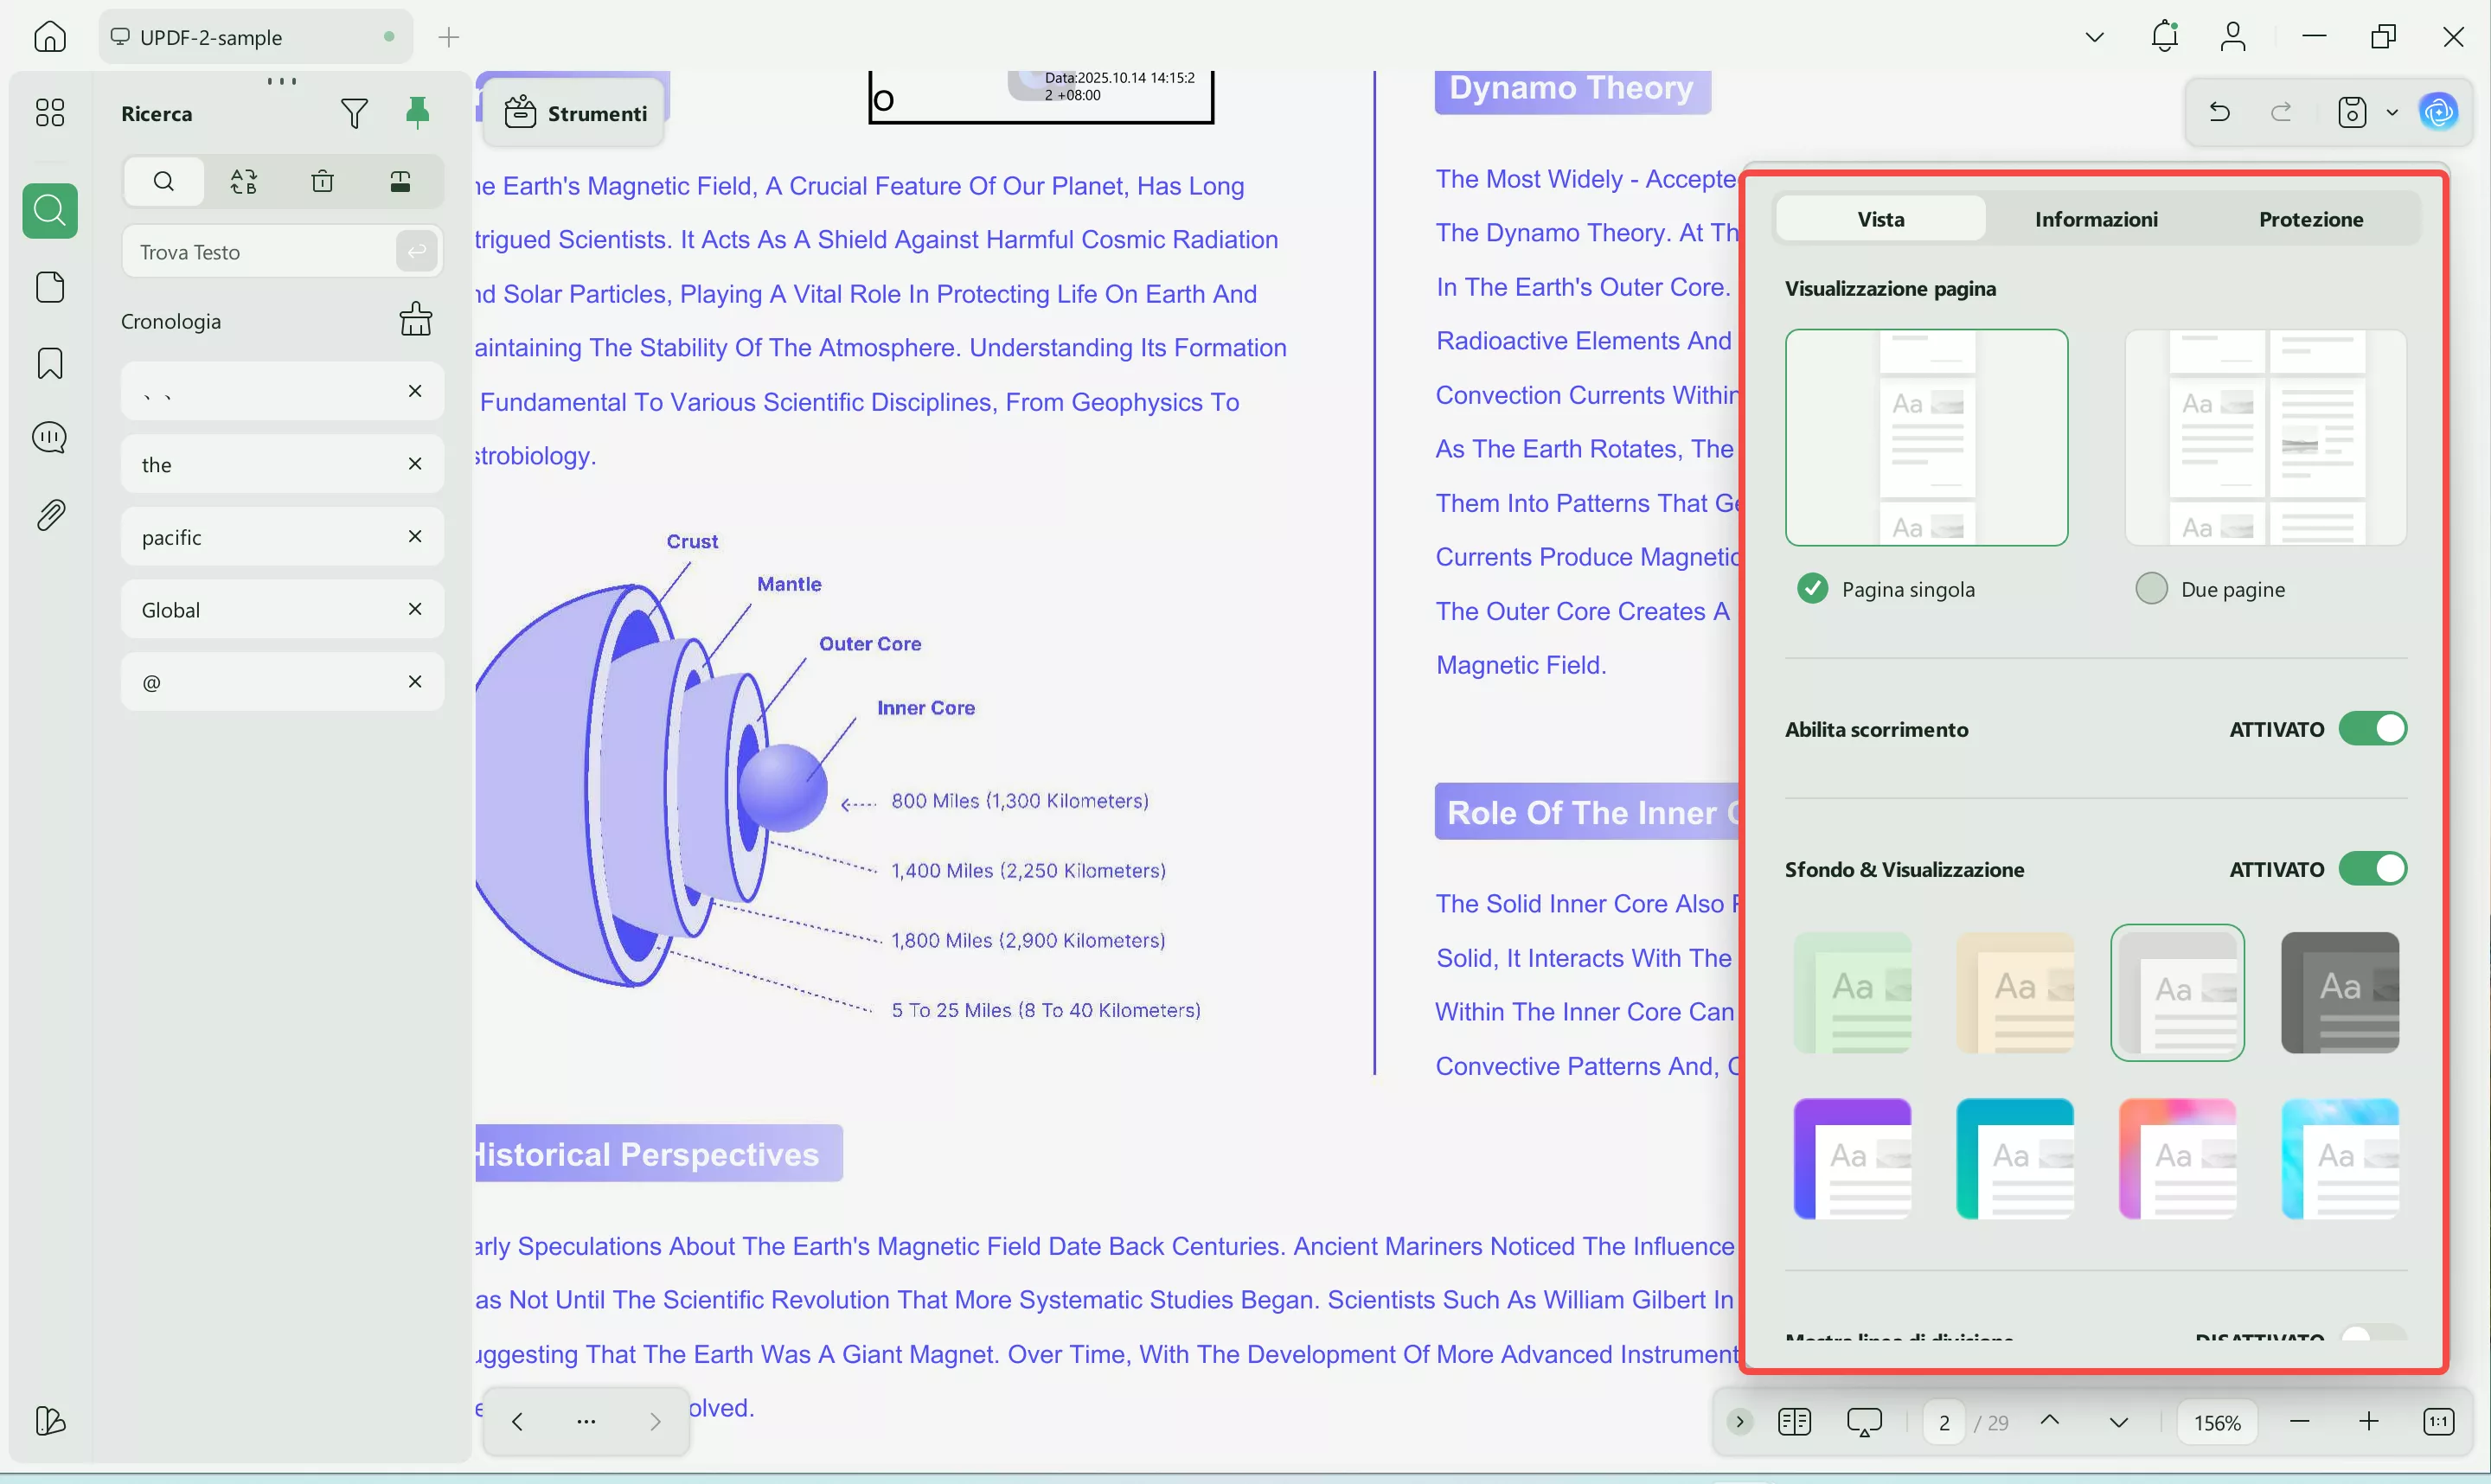
Task: Disable Sfondo & Visualizzazione switch
Action: click(x=2372, y=869)
